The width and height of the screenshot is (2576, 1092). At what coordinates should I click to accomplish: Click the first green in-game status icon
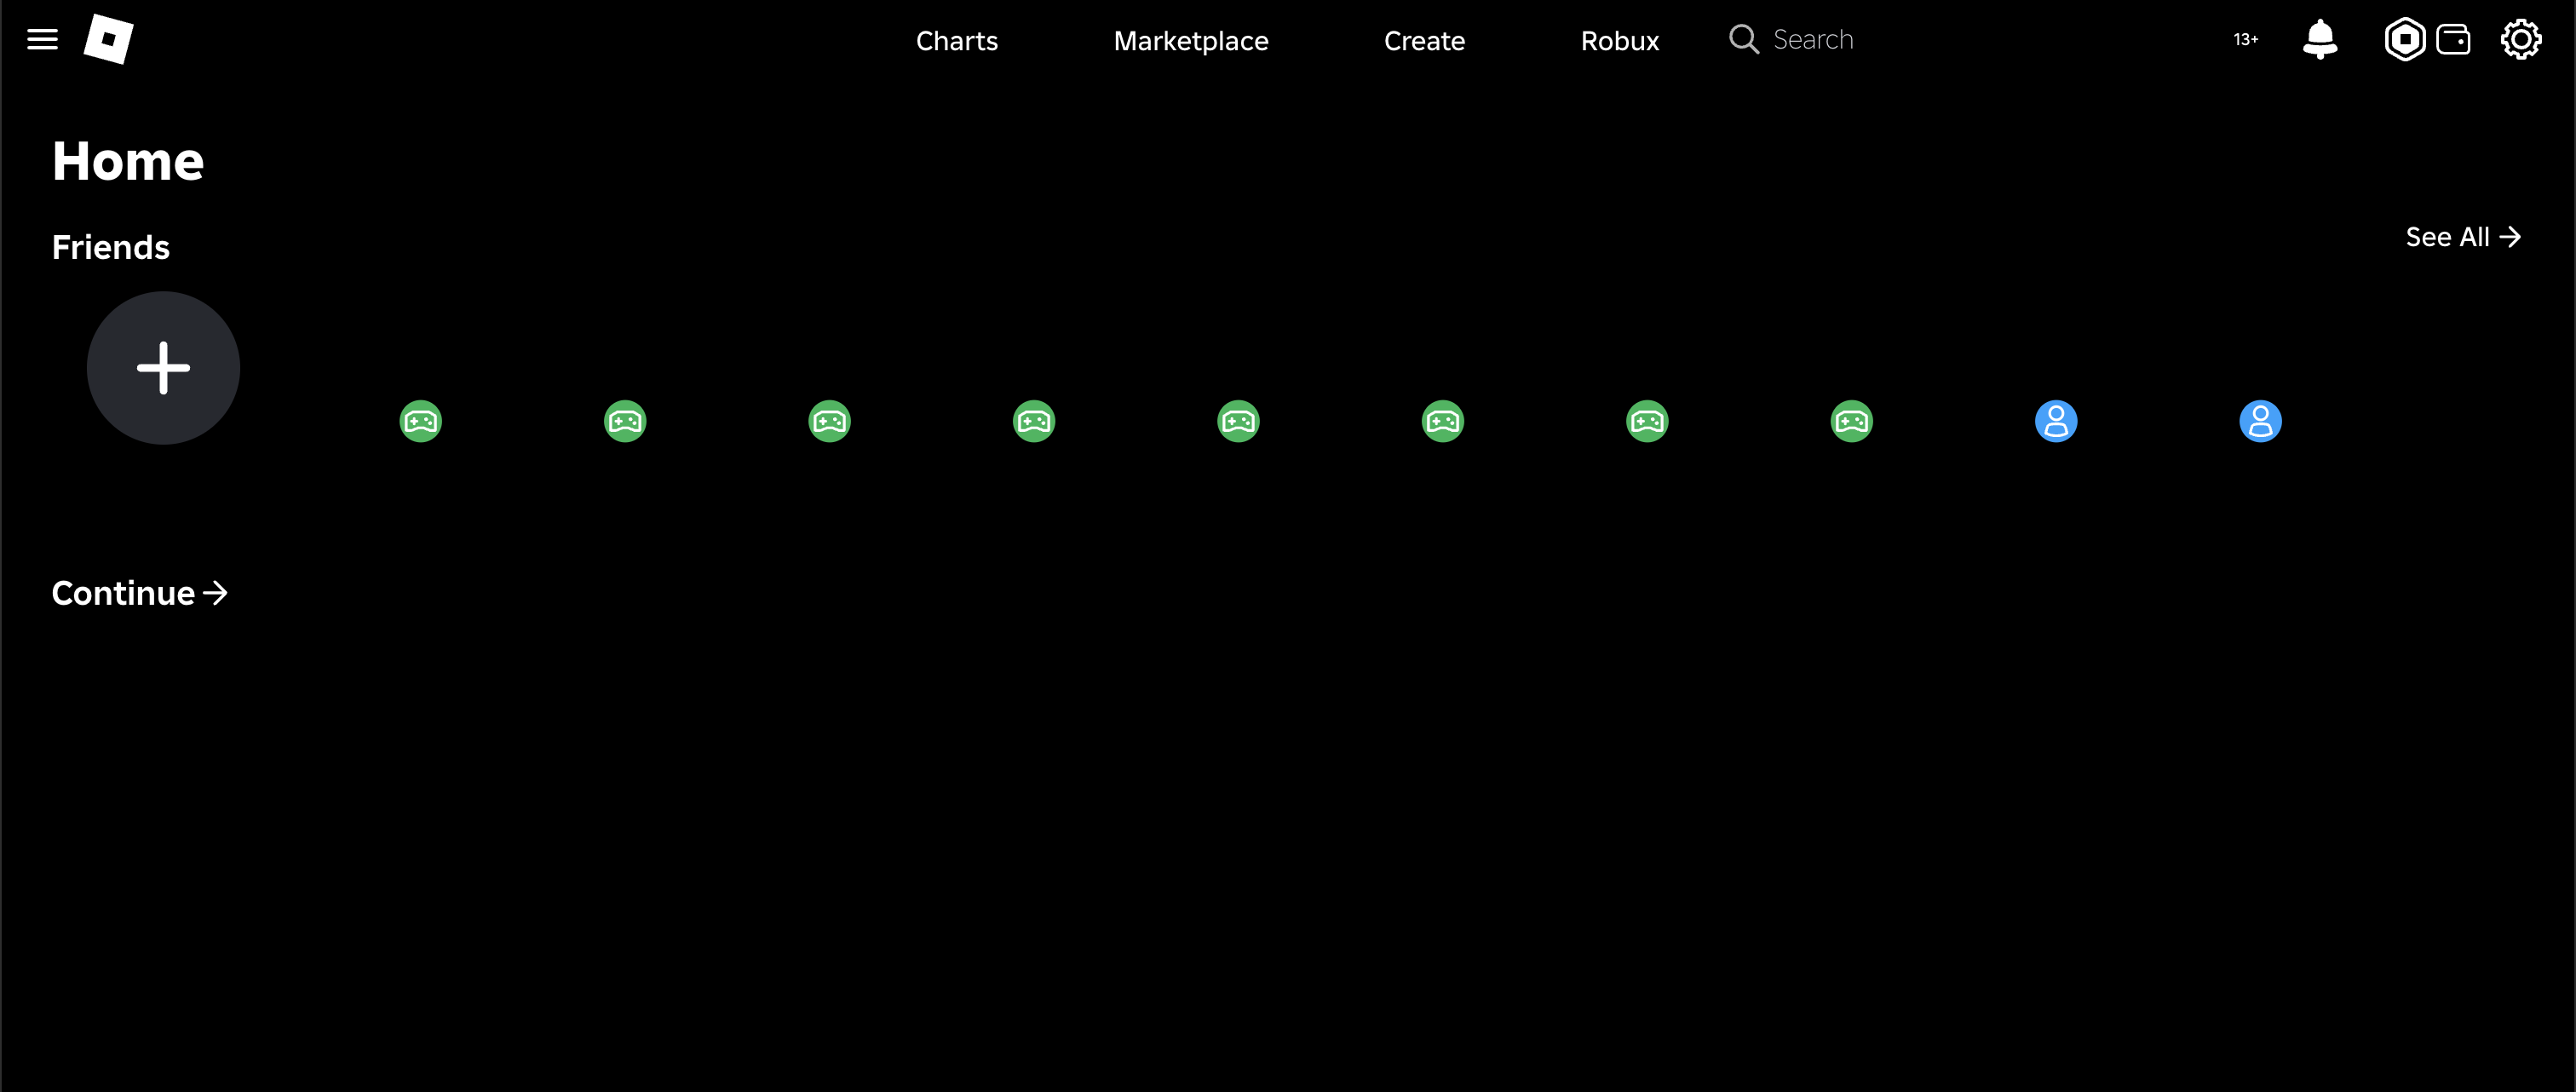point(420,421)
